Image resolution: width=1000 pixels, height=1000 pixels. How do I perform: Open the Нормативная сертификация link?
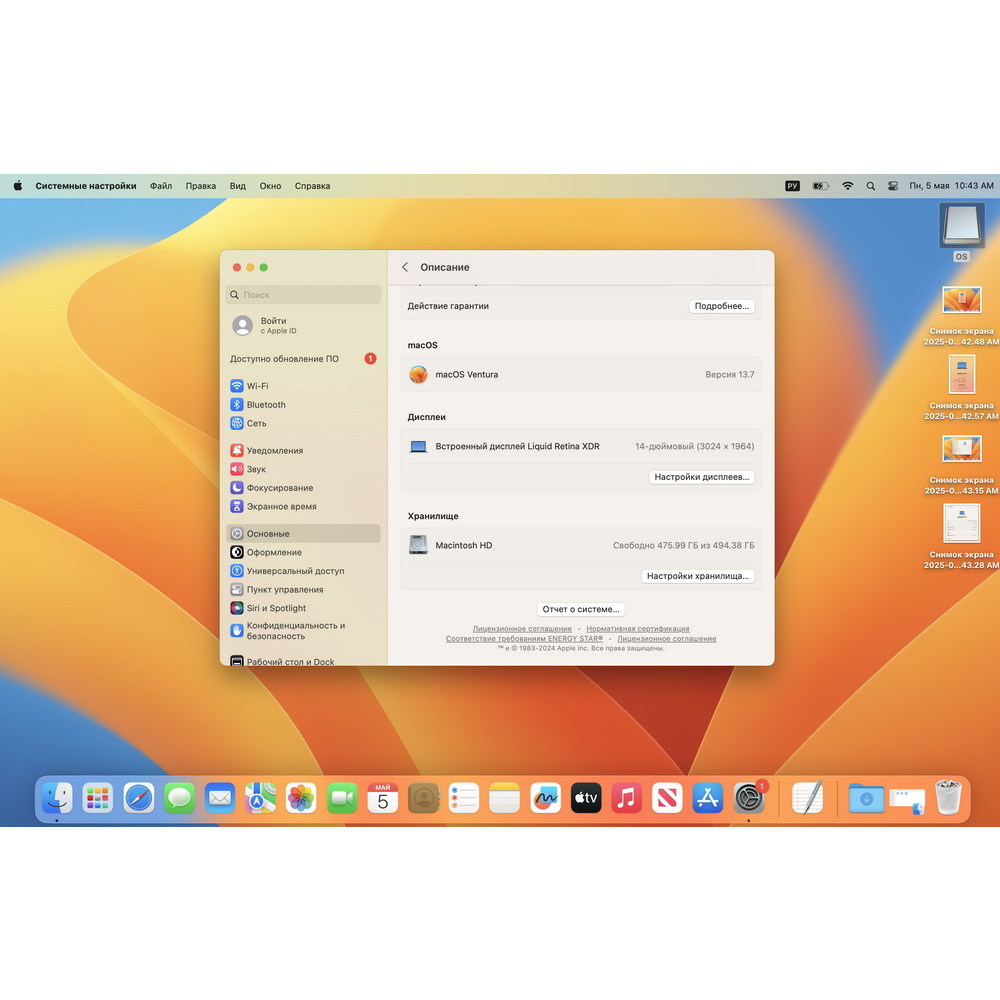pyautogui.click(x=638, y=628)
